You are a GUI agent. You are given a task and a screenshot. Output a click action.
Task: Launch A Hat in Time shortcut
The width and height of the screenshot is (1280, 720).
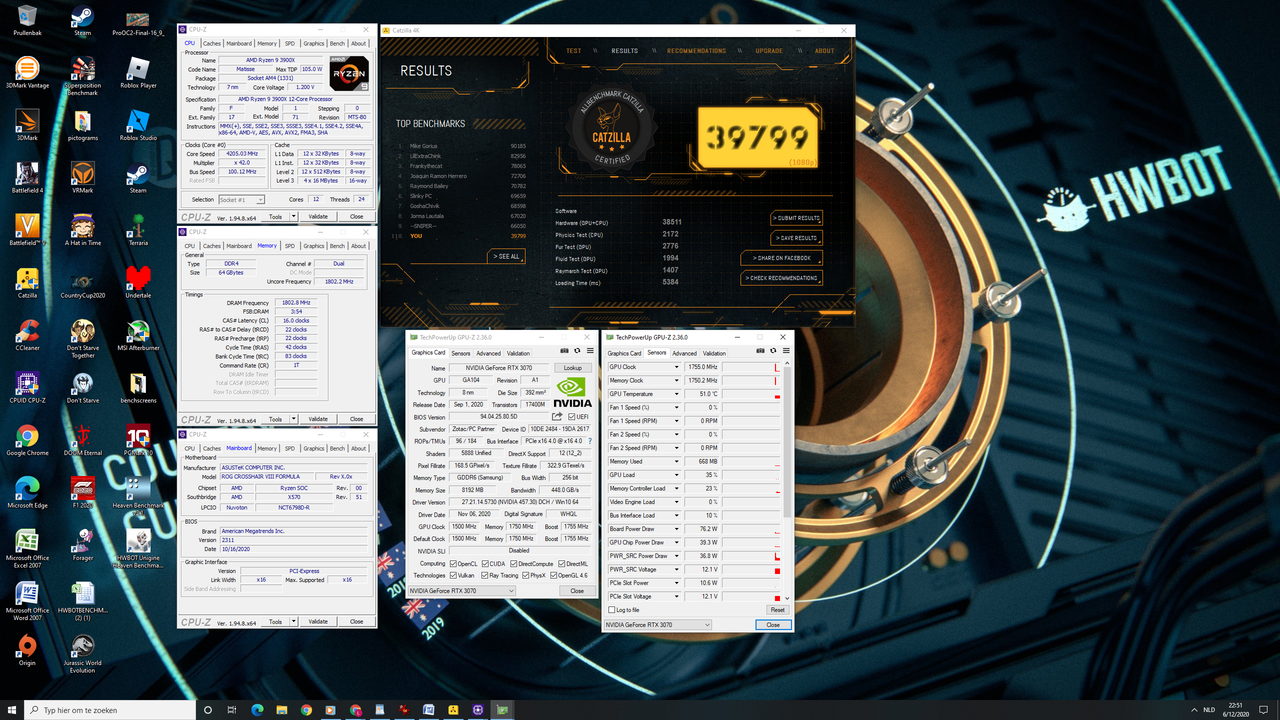[82, 230]
